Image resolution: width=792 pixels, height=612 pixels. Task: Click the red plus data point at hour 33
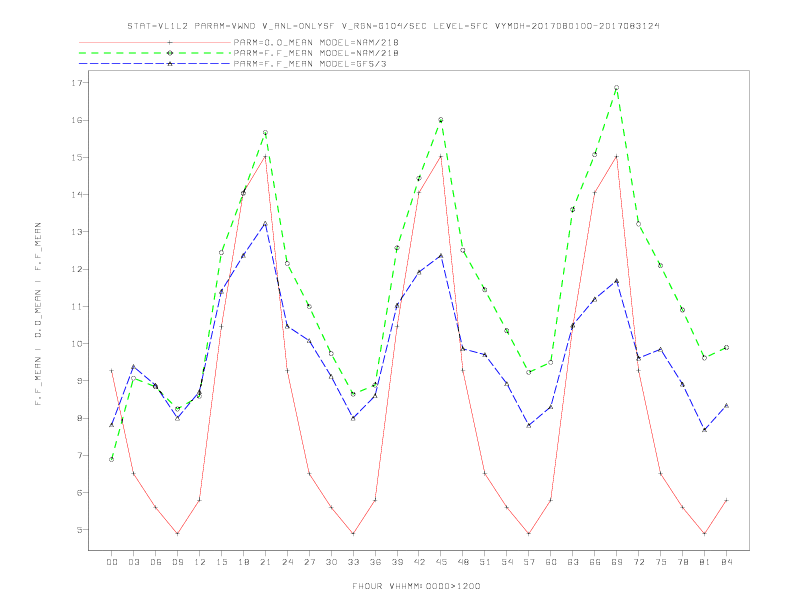point(353,533)
